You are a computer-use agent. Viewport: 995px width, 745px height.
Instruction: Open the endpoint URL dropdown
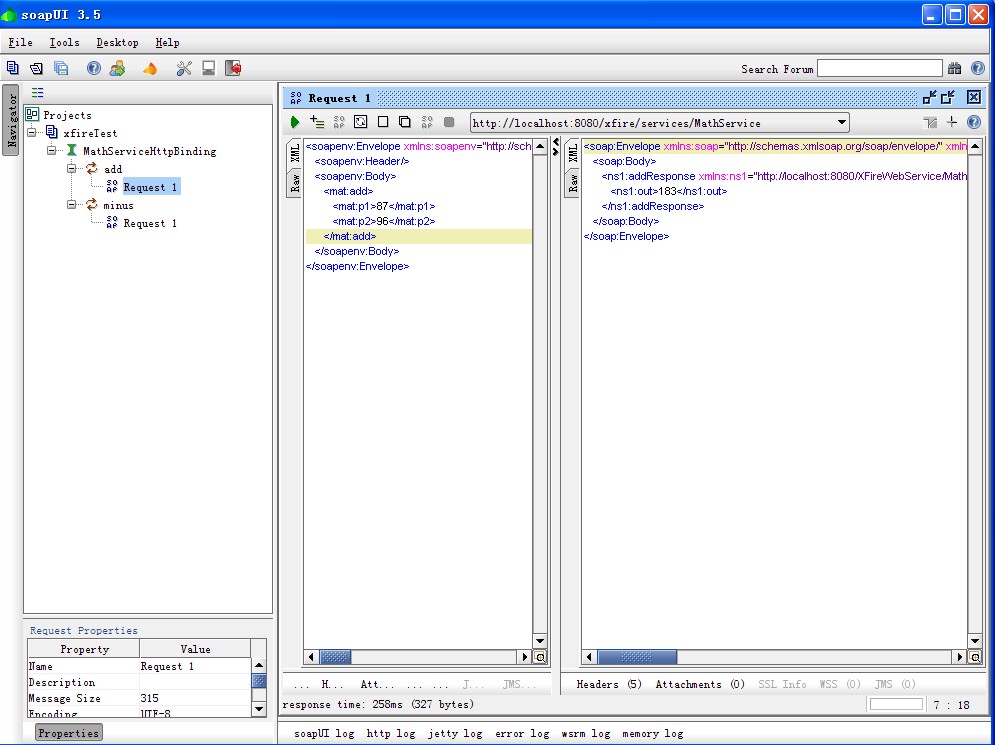click(x=841, y=123)
